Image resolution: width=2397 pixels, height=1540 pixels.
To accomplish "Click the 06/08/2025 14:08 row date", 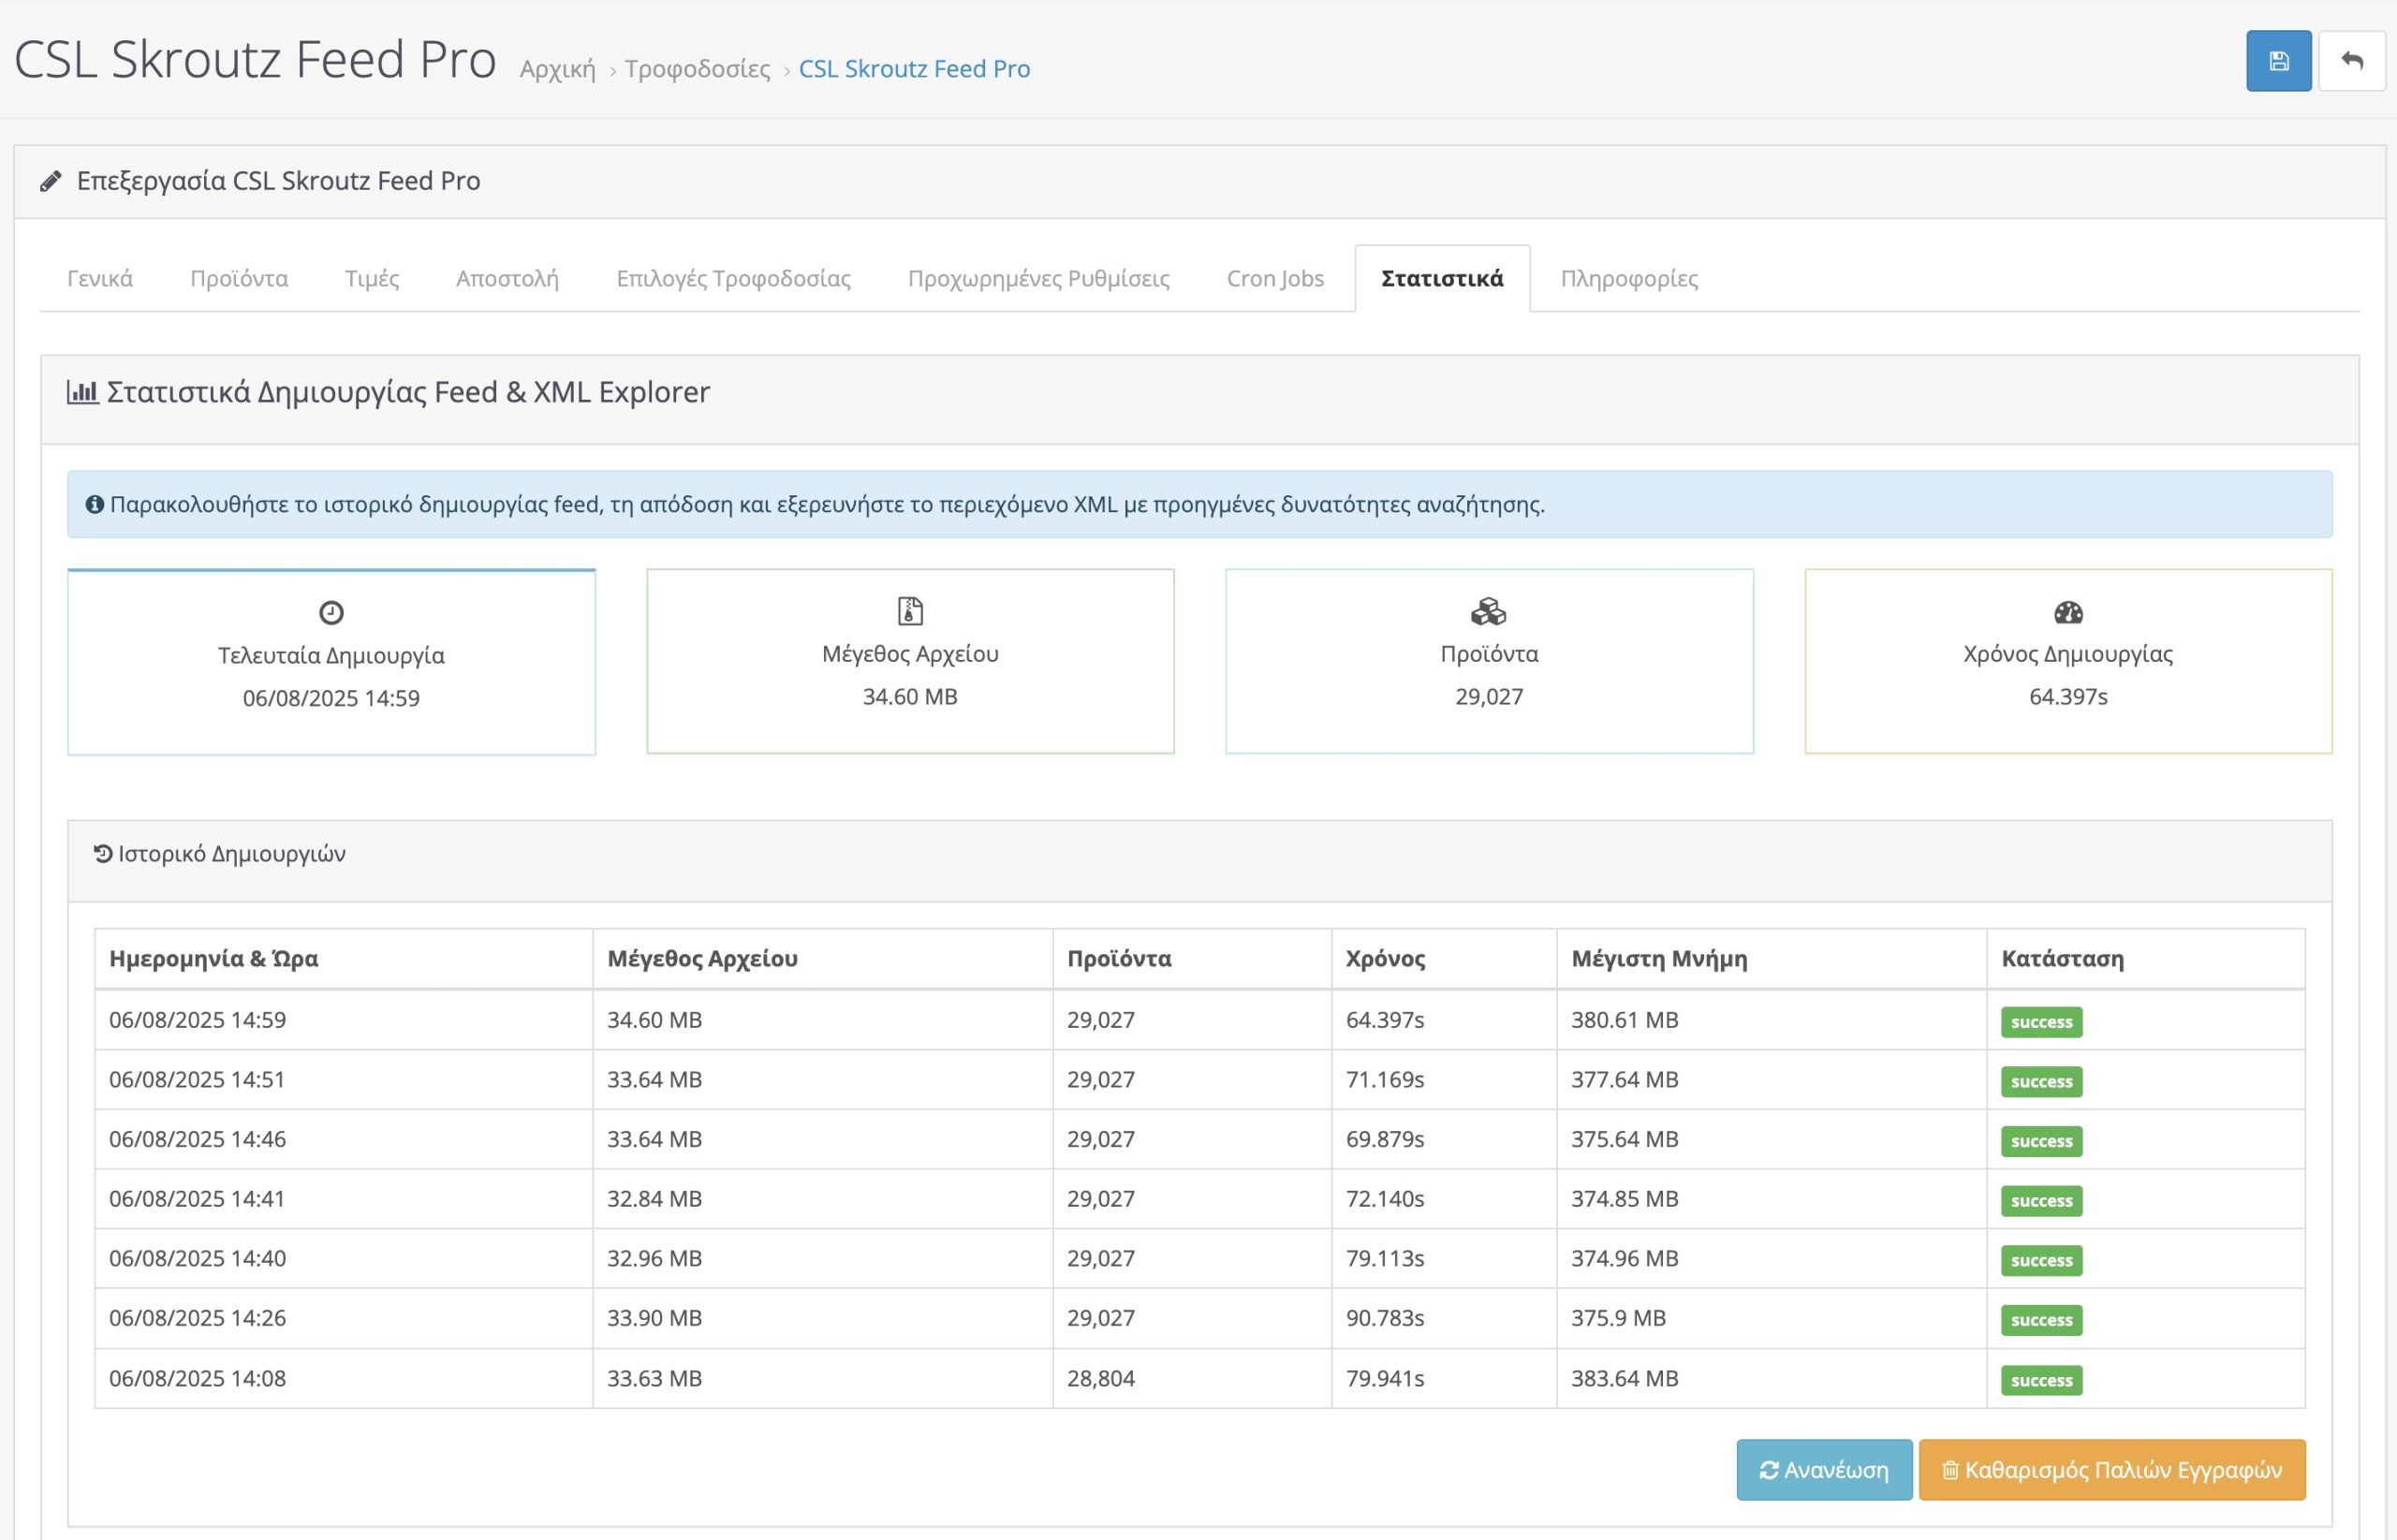I will 197,1378.
